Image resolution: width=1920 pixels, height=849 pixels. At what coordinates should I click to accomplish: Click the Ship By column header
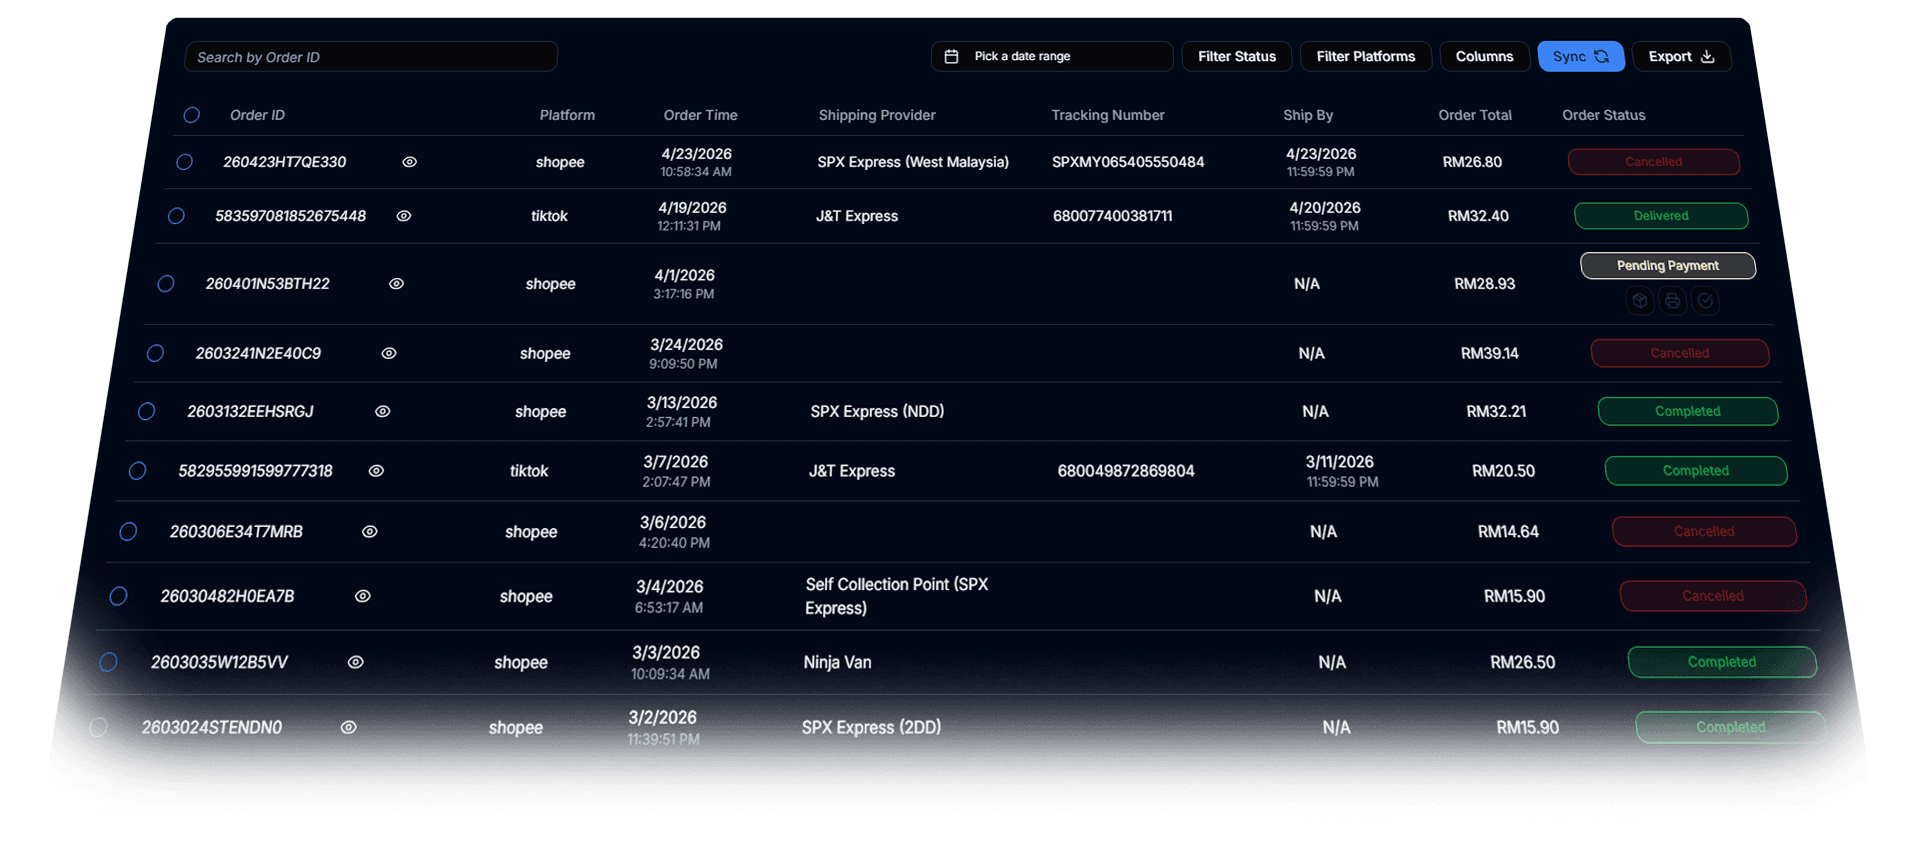pos(1308,115)
